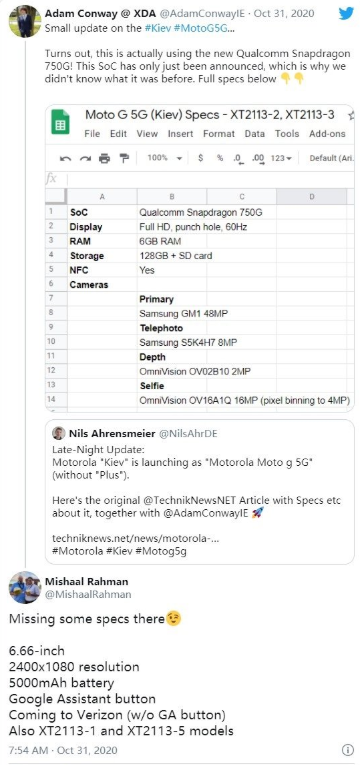
Task: Select column D header
Action: [x=311, y=197]
